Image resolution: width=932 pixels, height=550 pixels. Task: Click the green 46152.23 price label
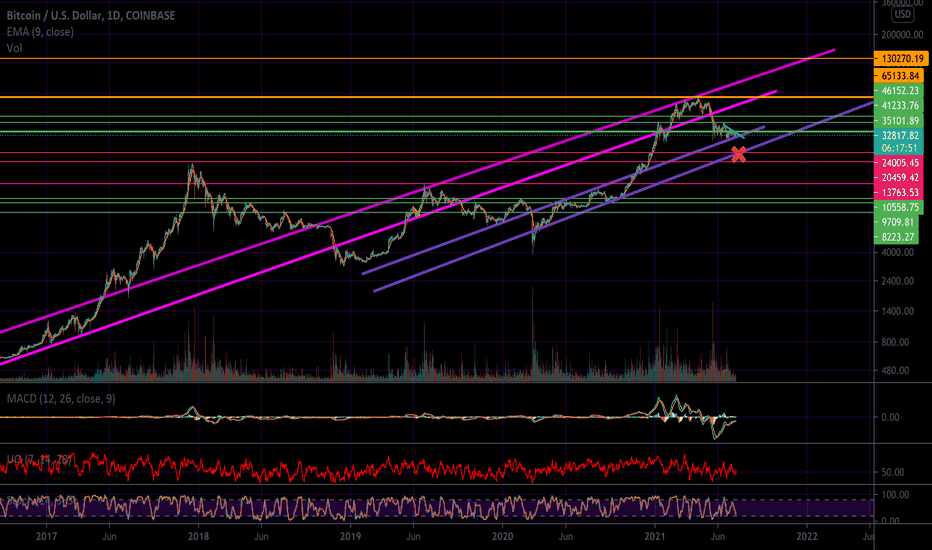point(899,90)
